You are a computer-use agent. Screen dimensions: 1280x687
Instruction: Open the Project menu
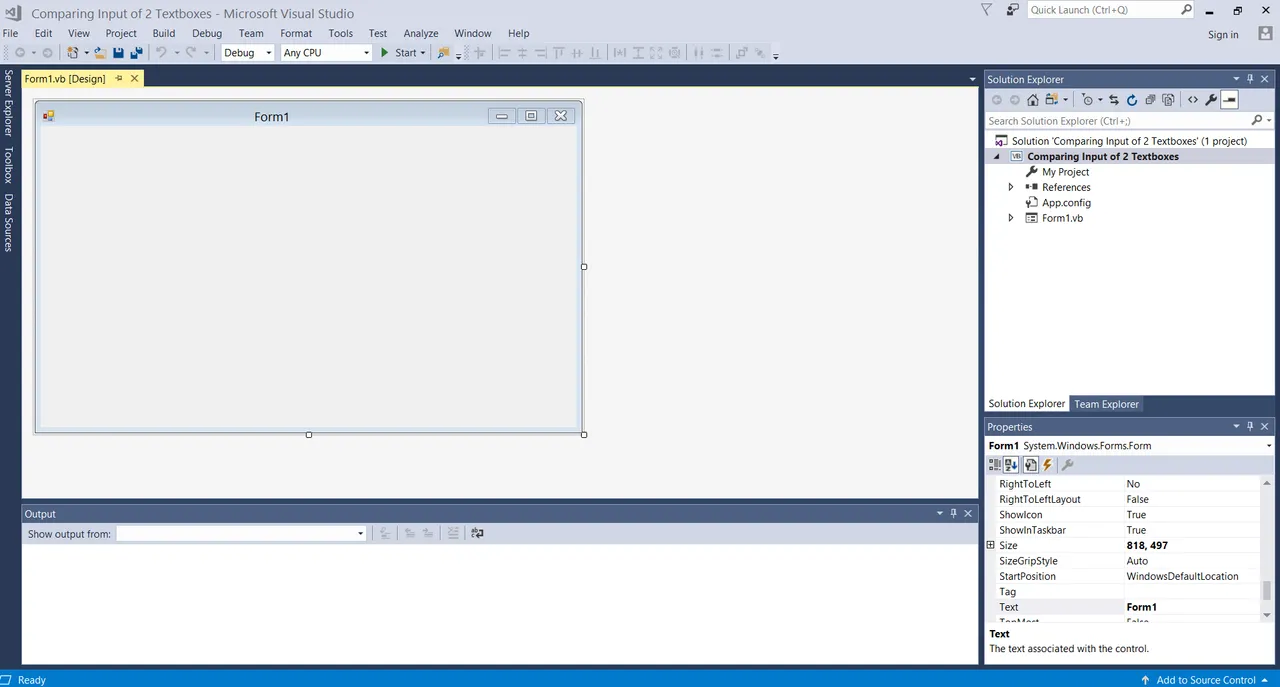121,33
